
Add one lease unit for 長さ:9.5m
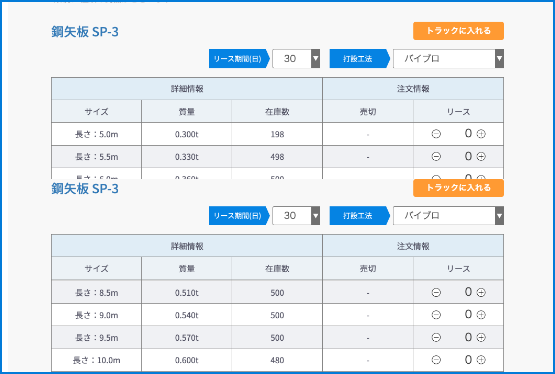click(x=481, y=337)
